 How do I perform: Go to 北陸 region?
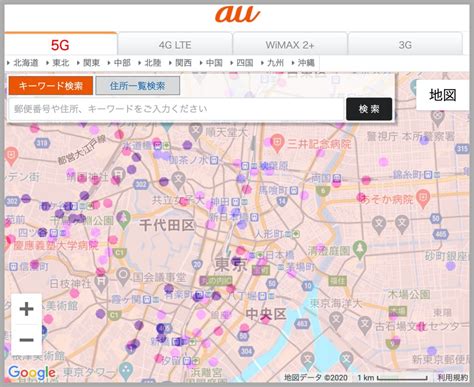point(153,63)
